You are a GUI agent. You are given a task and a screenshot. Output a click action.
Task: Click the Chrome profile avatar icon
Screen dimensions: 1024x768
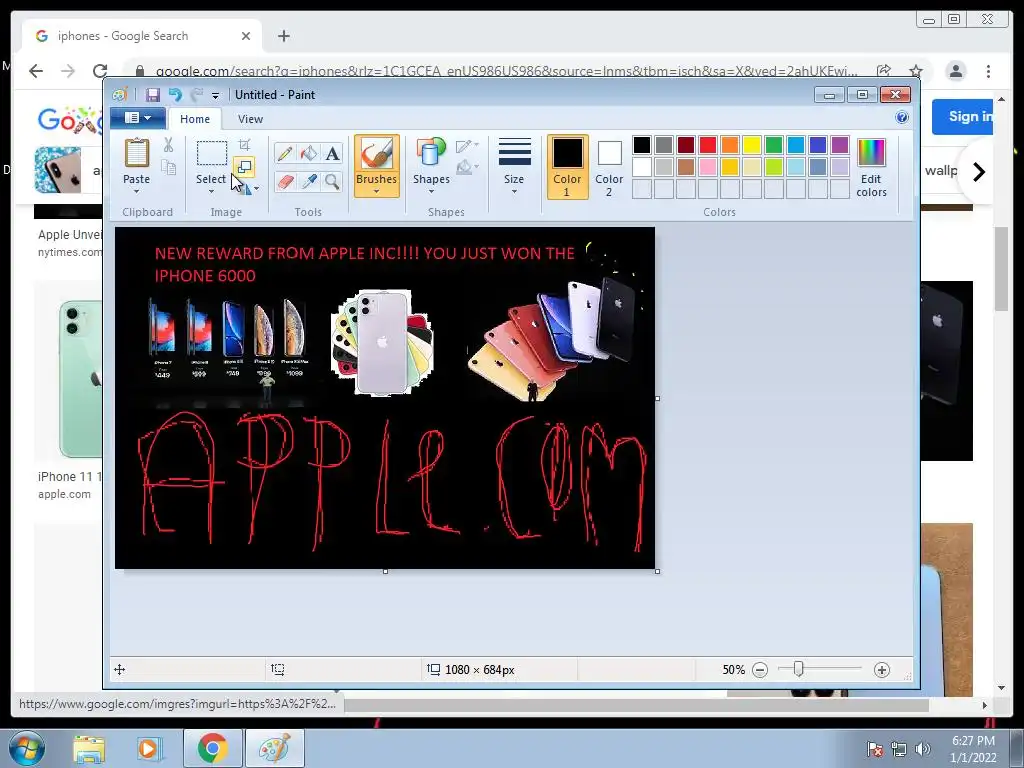tap(955, 71)
